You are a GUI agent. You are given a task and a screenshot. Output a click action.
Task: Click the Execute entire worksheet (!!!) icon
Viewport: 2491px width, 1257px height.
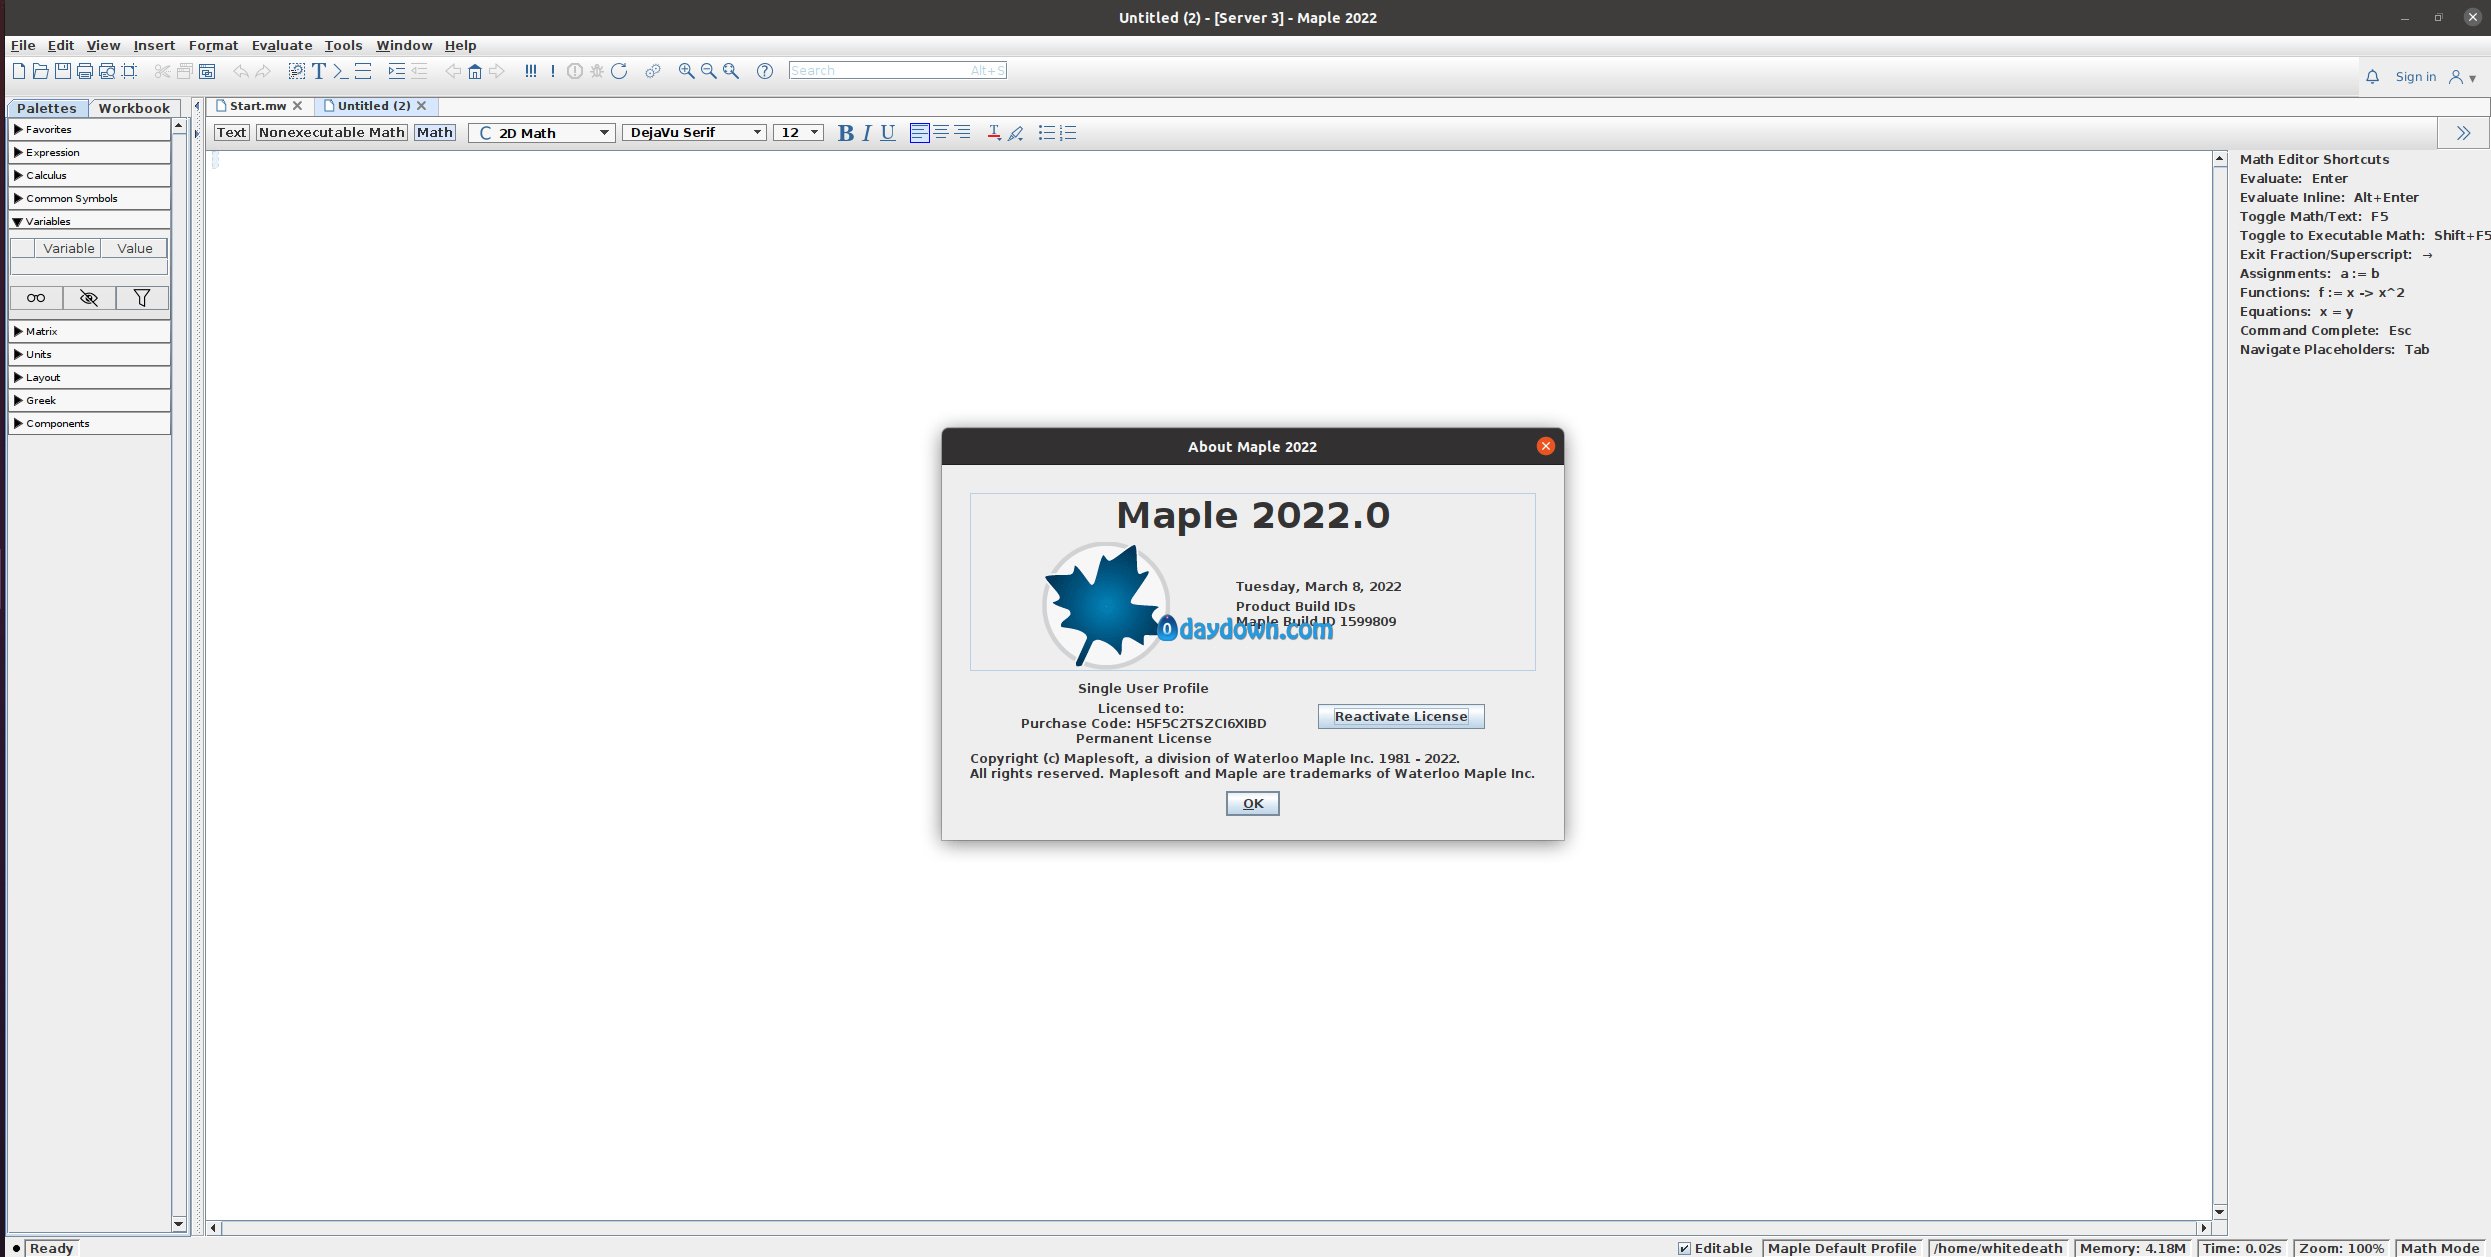530,71
